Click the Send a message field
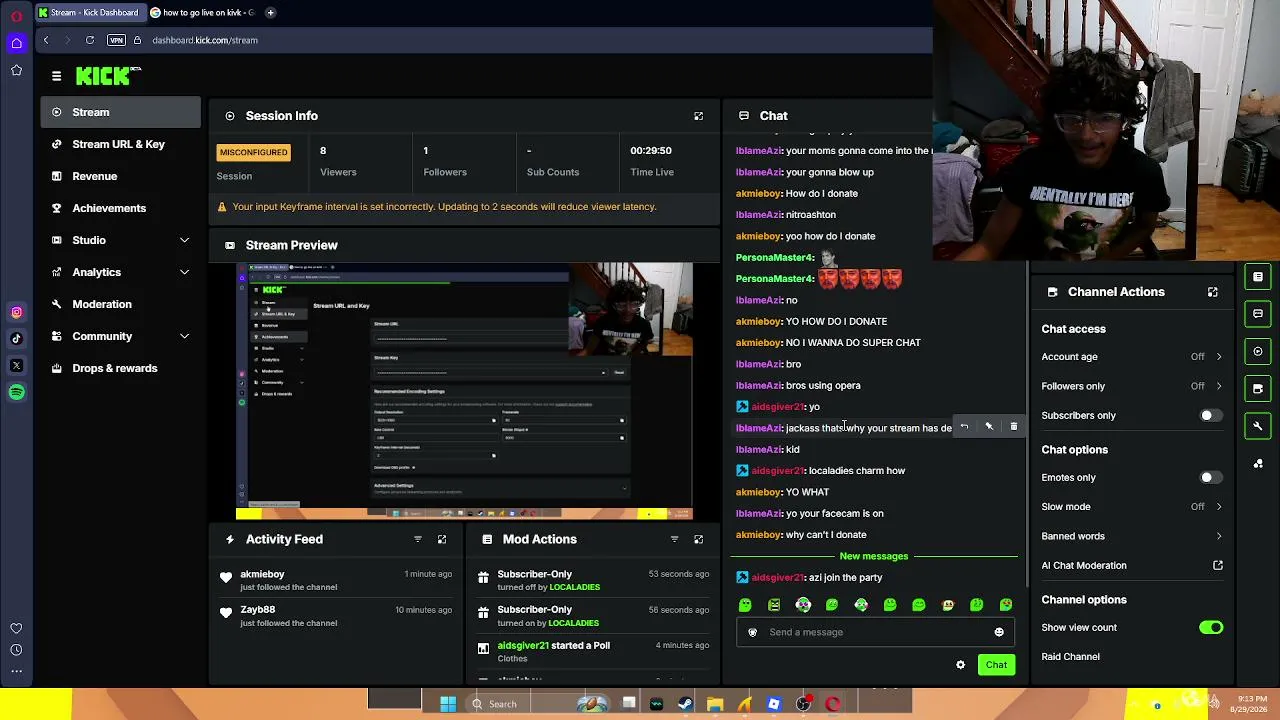Screen dimensions: 1280x720 pos(875,632)
